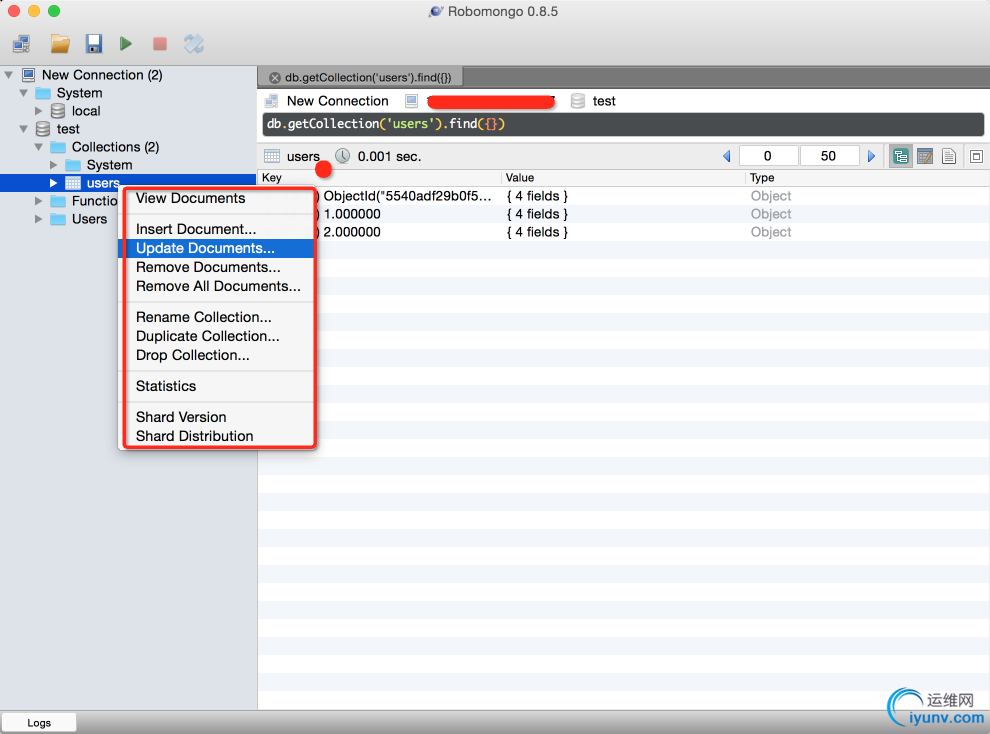The height and width of the screenshot is (734, 990).
Task: Go to previous page with left arrow
Action: coord(727,156)
